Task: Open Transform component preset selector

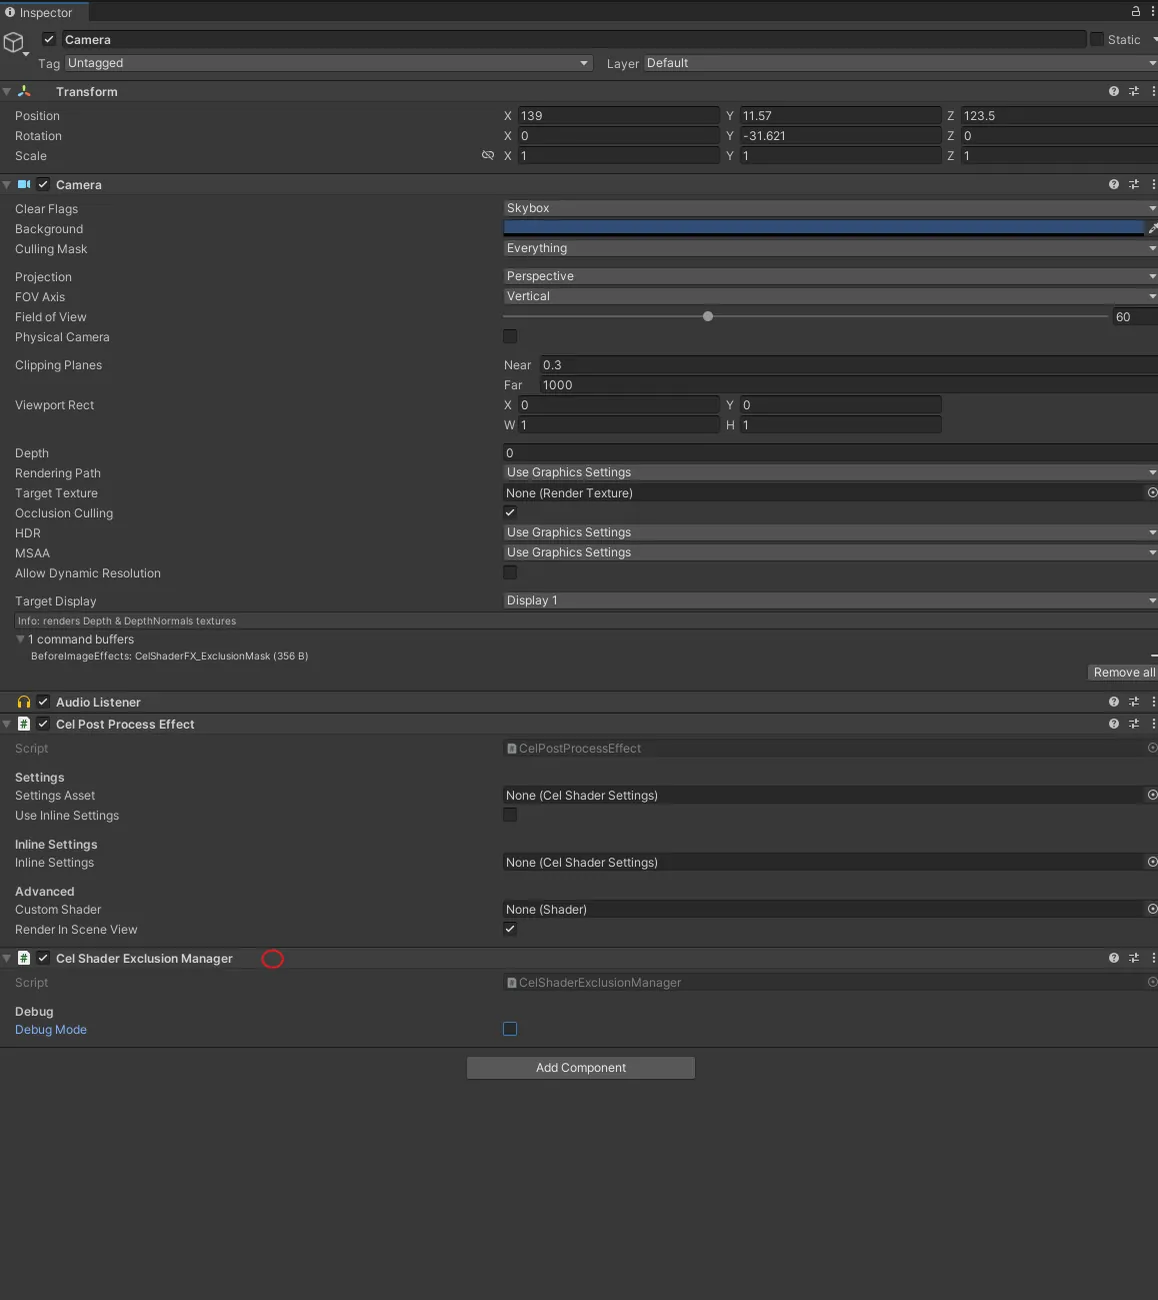Action: click(1134, 91)
